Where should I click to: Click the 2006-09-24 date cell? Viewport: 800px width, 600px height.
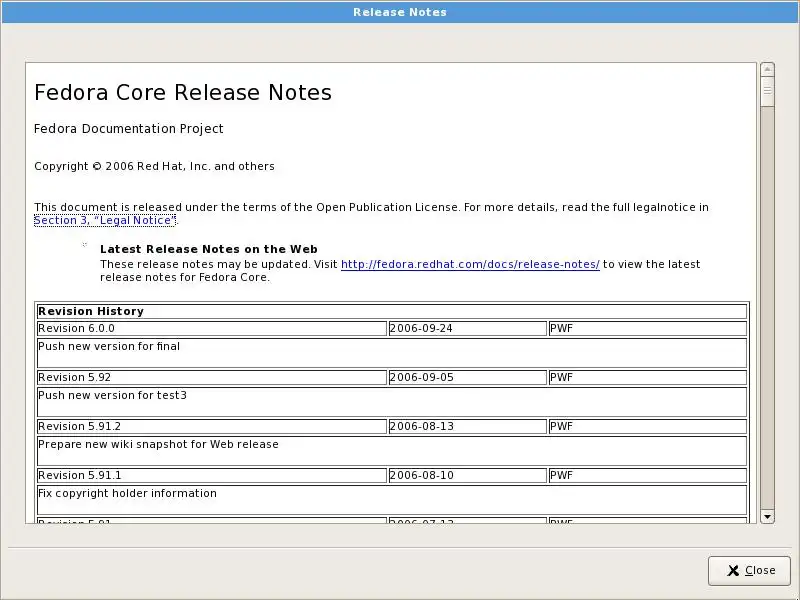pyautogui.click(x=467, y=329)
